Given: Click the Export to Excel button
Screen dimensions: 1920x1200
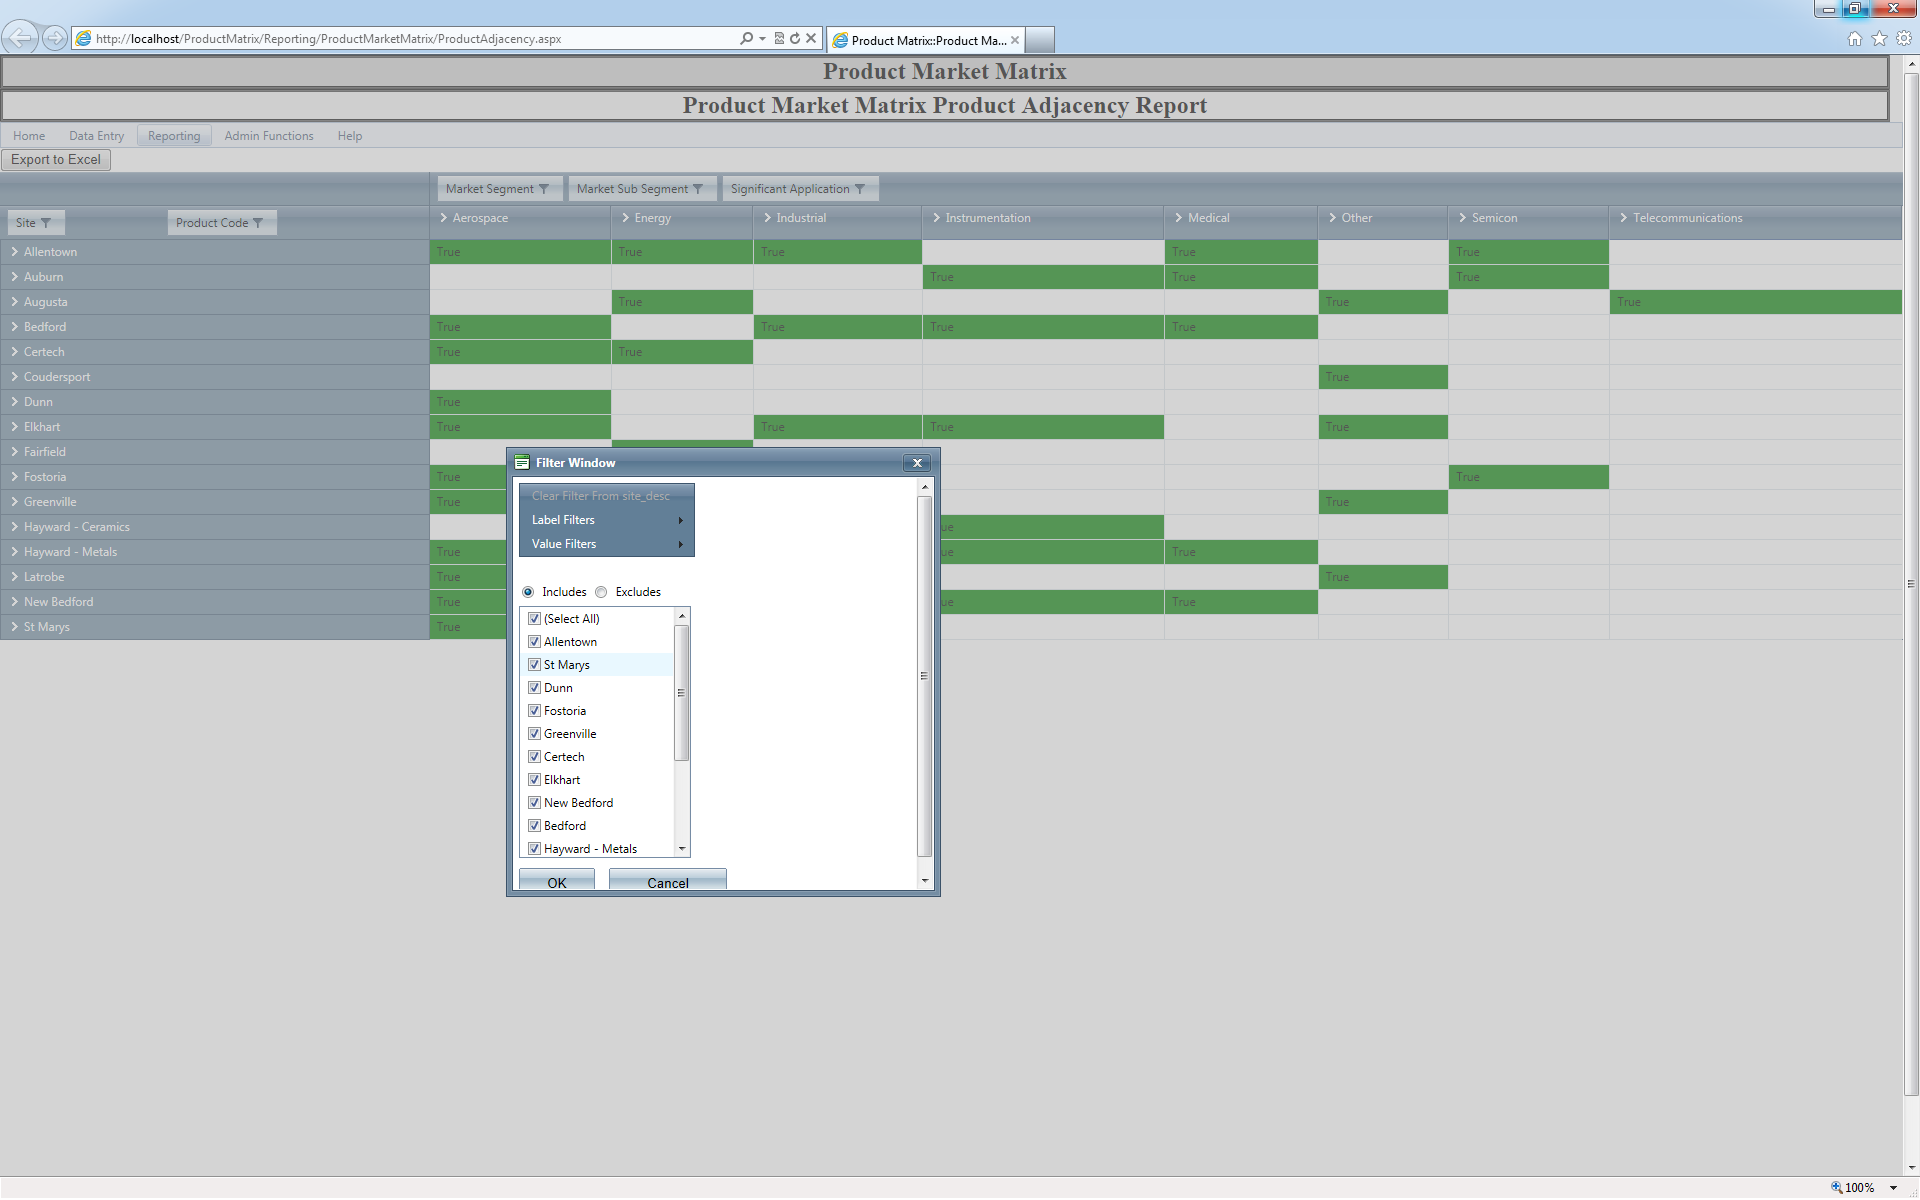Looking at the screenshot, I should [x=56, y=160].
